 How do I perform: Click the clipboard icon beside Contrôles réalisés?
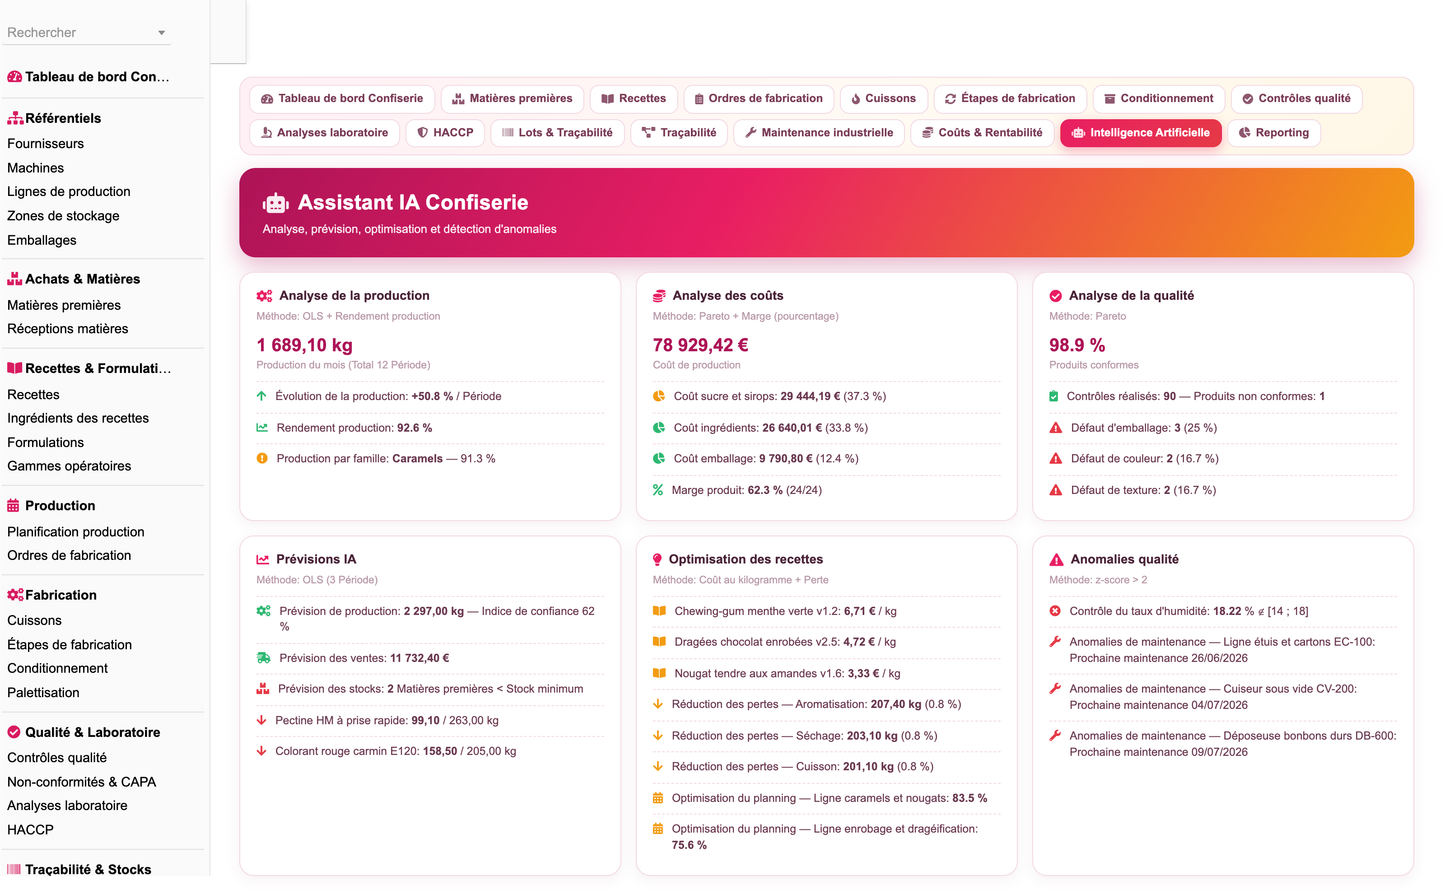(x=1054, y=397)
